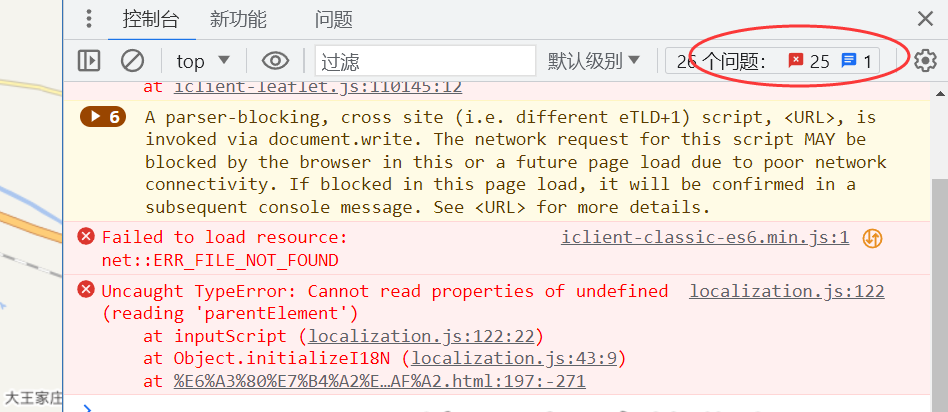Viewport: 948px width, 412px height.
Task: Clear console with the ban icon
Action: [132, 60]
